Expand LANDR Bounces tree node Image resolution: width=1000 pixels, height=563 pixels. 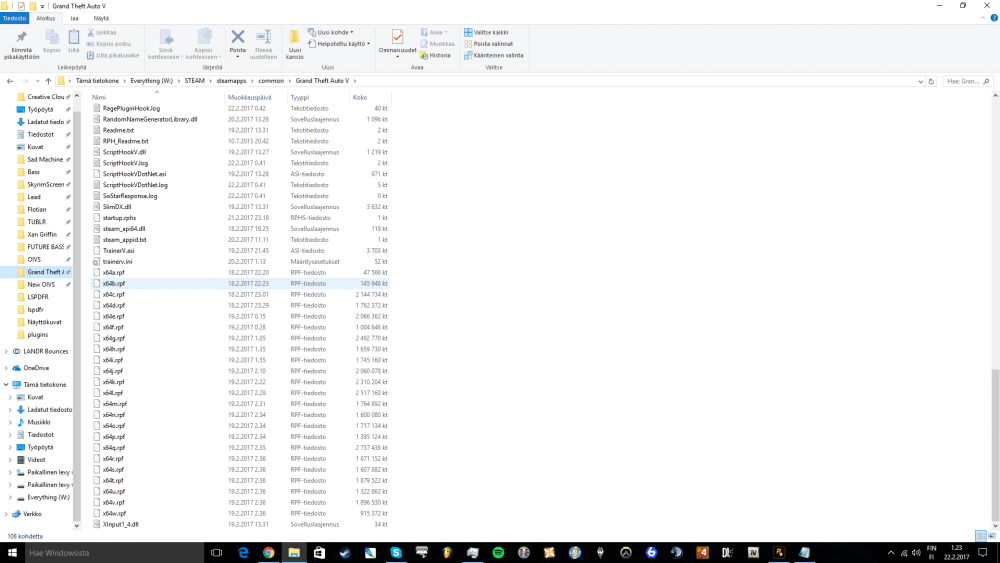[6, 351]
